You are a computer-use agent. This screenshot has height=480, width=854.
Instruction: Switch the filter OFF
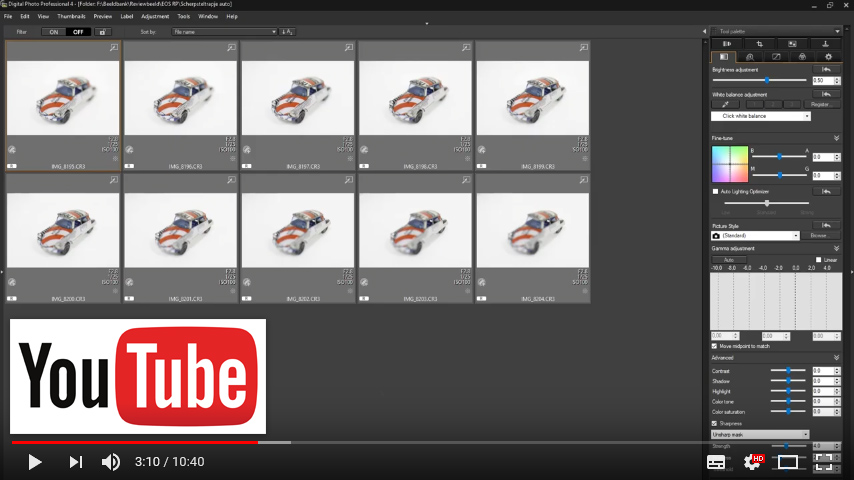coord(78,32)
